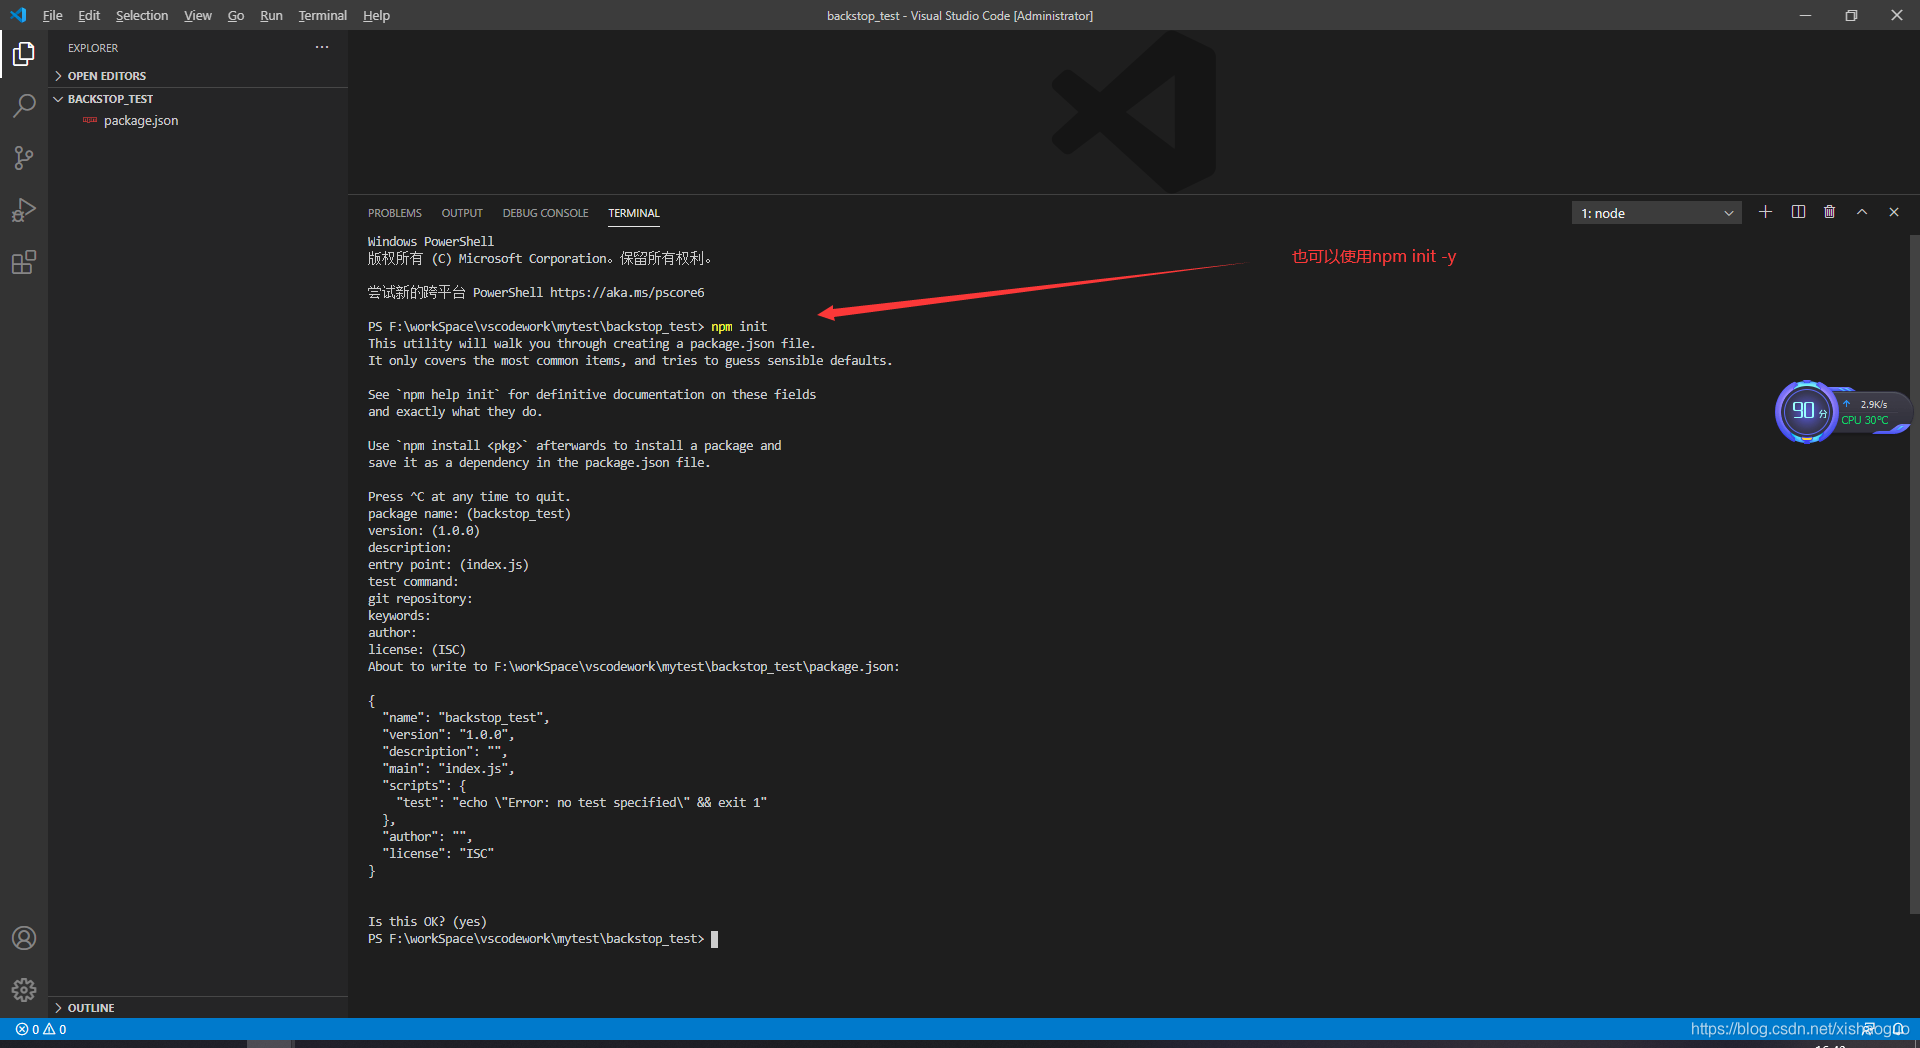Screen dimensions: 1920x1048
Task: Click the errors and warnings status indicator
Action: (x=41, y=1029)
